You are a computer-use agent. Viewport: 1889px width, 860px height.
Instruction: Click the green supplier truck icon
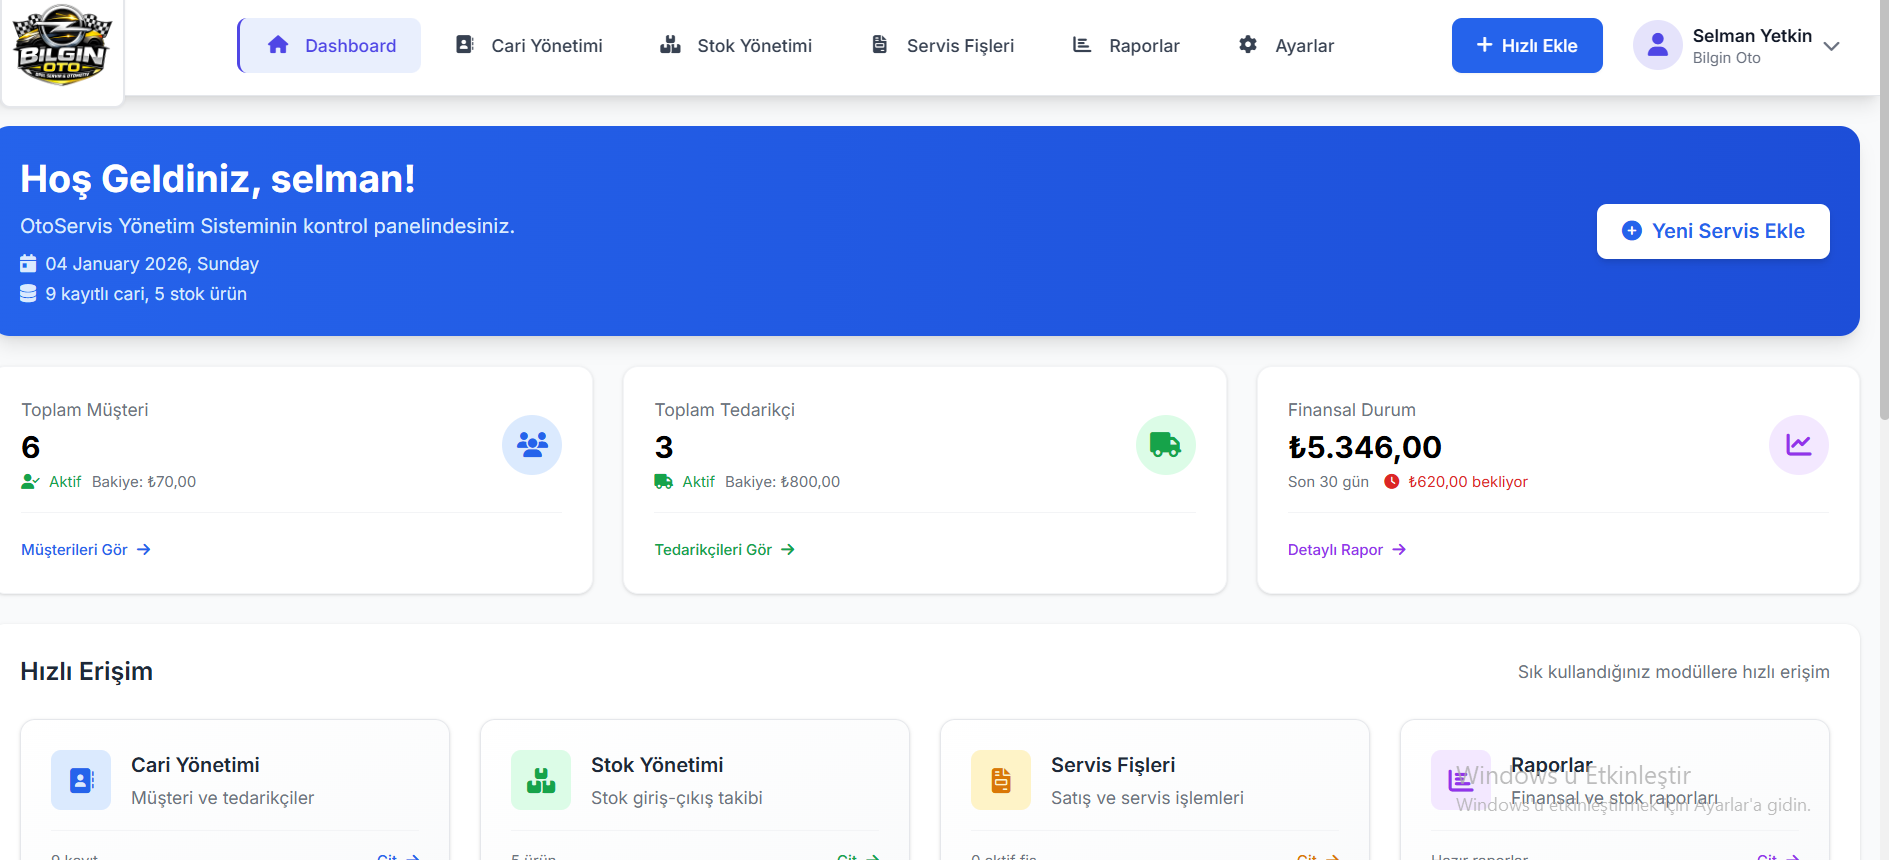1165,445
